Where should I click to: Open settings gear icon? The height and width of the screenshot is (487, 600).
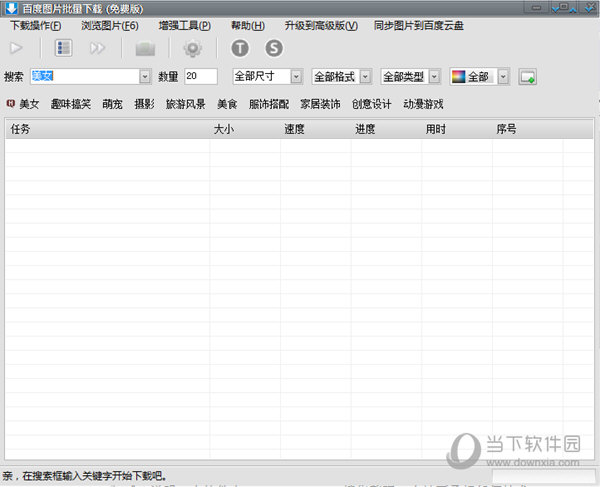pos(192,48)
